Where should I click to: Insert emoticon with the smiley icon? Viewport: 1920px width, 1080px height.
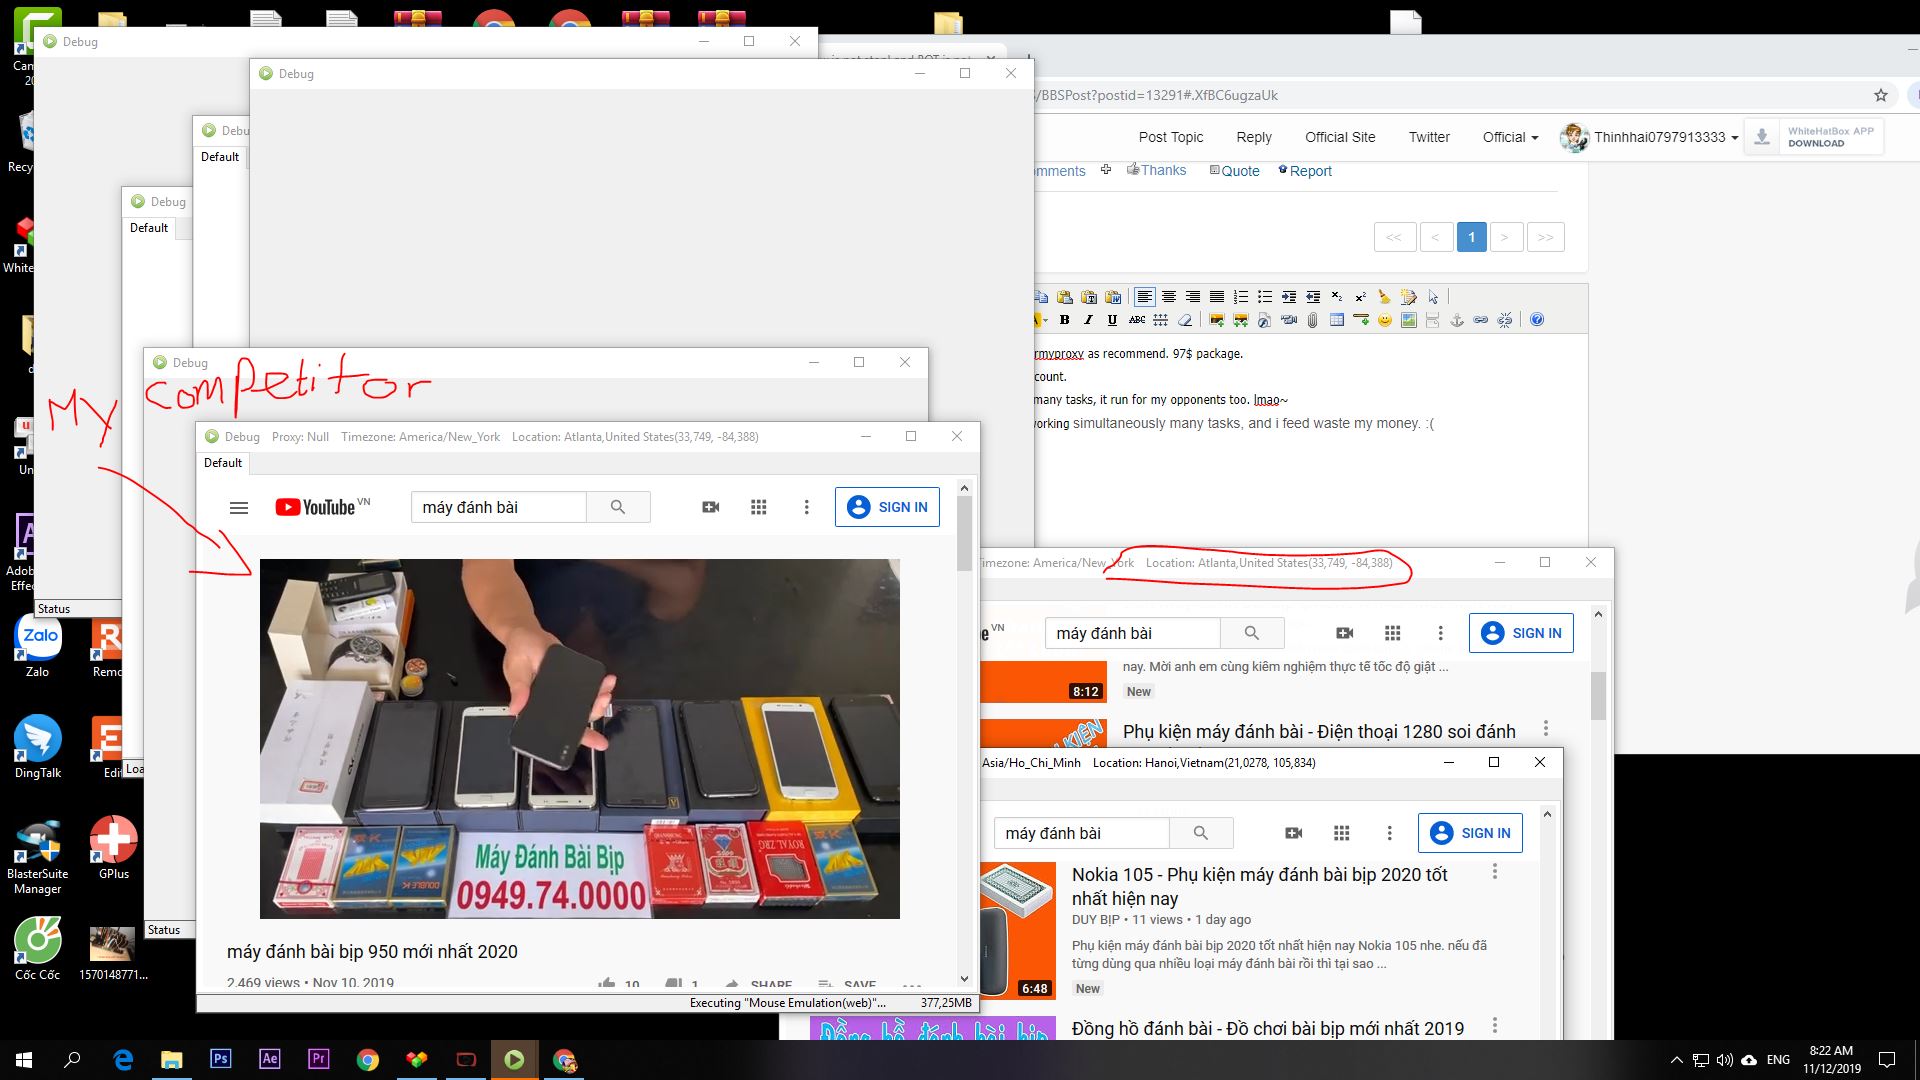[x=1384, y=320]
